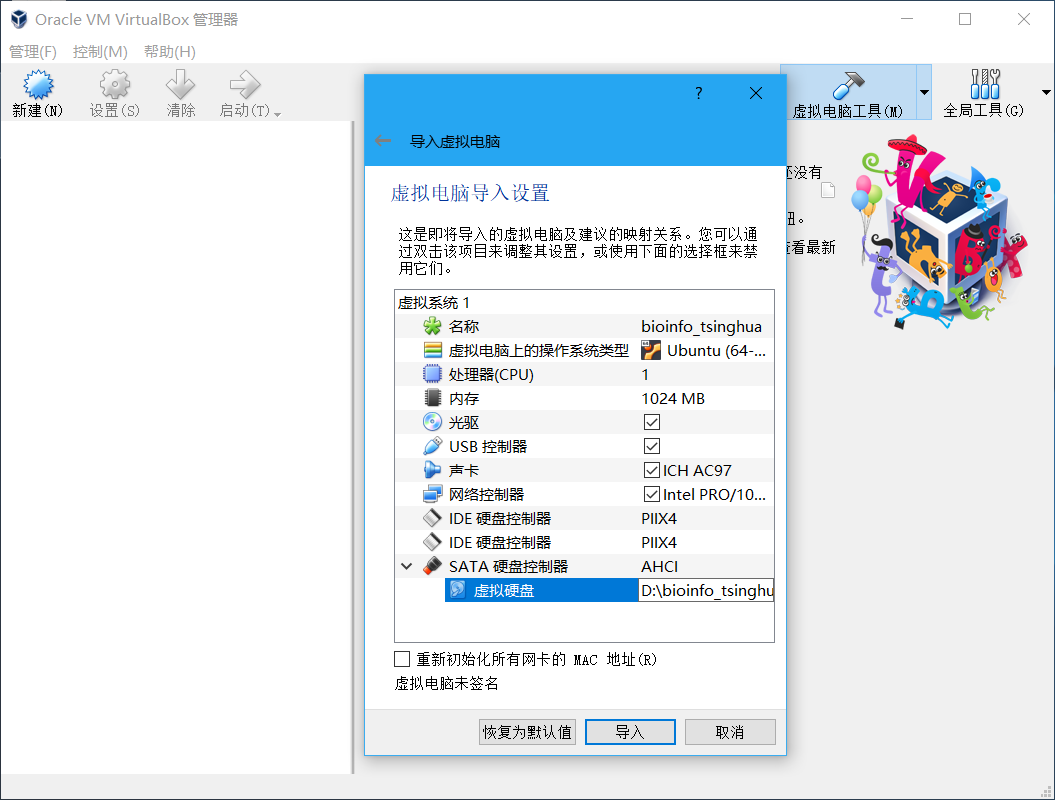This screenshot has width=1055, height=800.
Task: Toggle the optical drive (光驱) checkbox
Action: [x=652, y=423]
